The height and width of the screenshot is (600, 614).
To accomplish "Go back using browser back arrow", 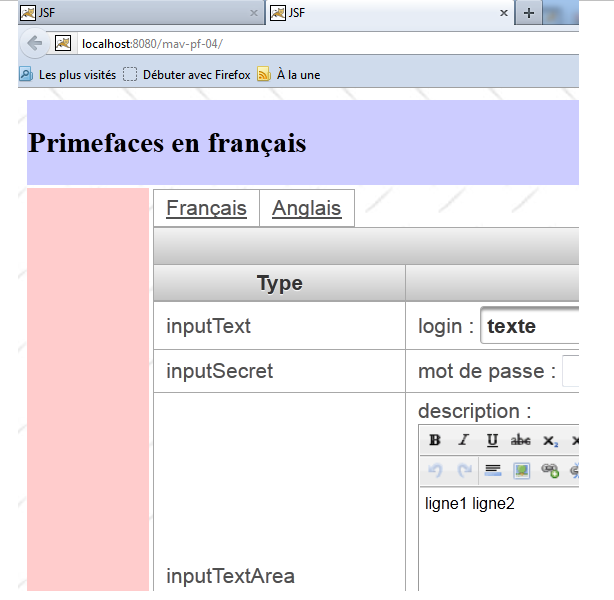I will coord(34,43).
